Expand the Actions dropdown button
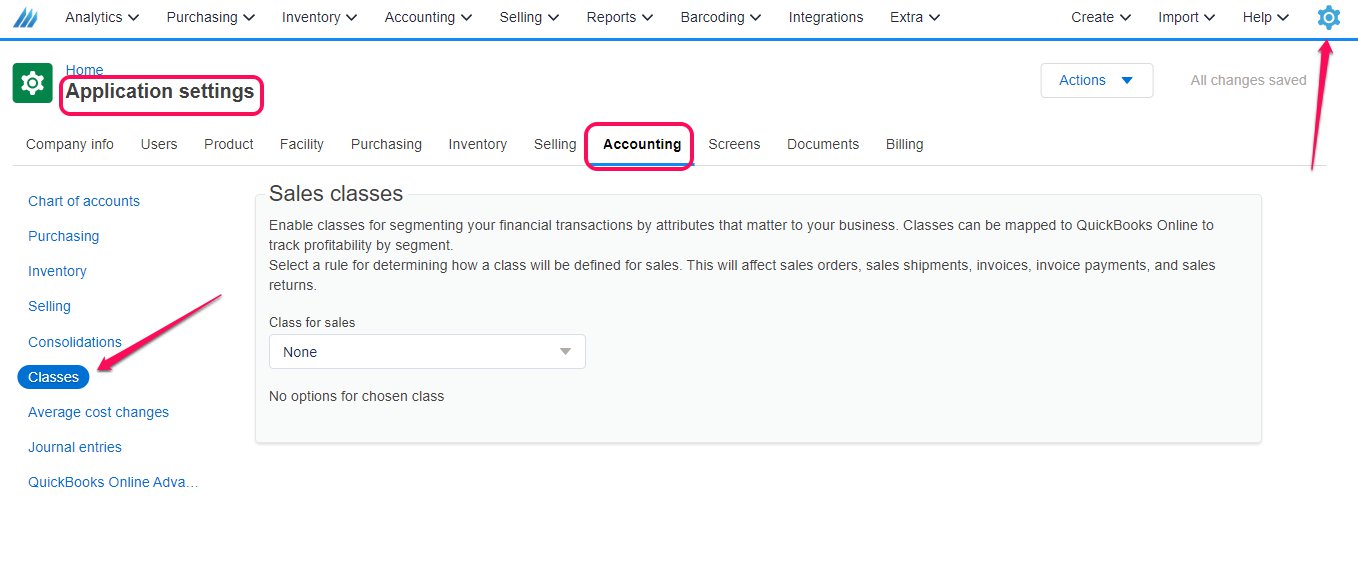The height and width of the screenshot is (566, 1358). (1097, 80)
